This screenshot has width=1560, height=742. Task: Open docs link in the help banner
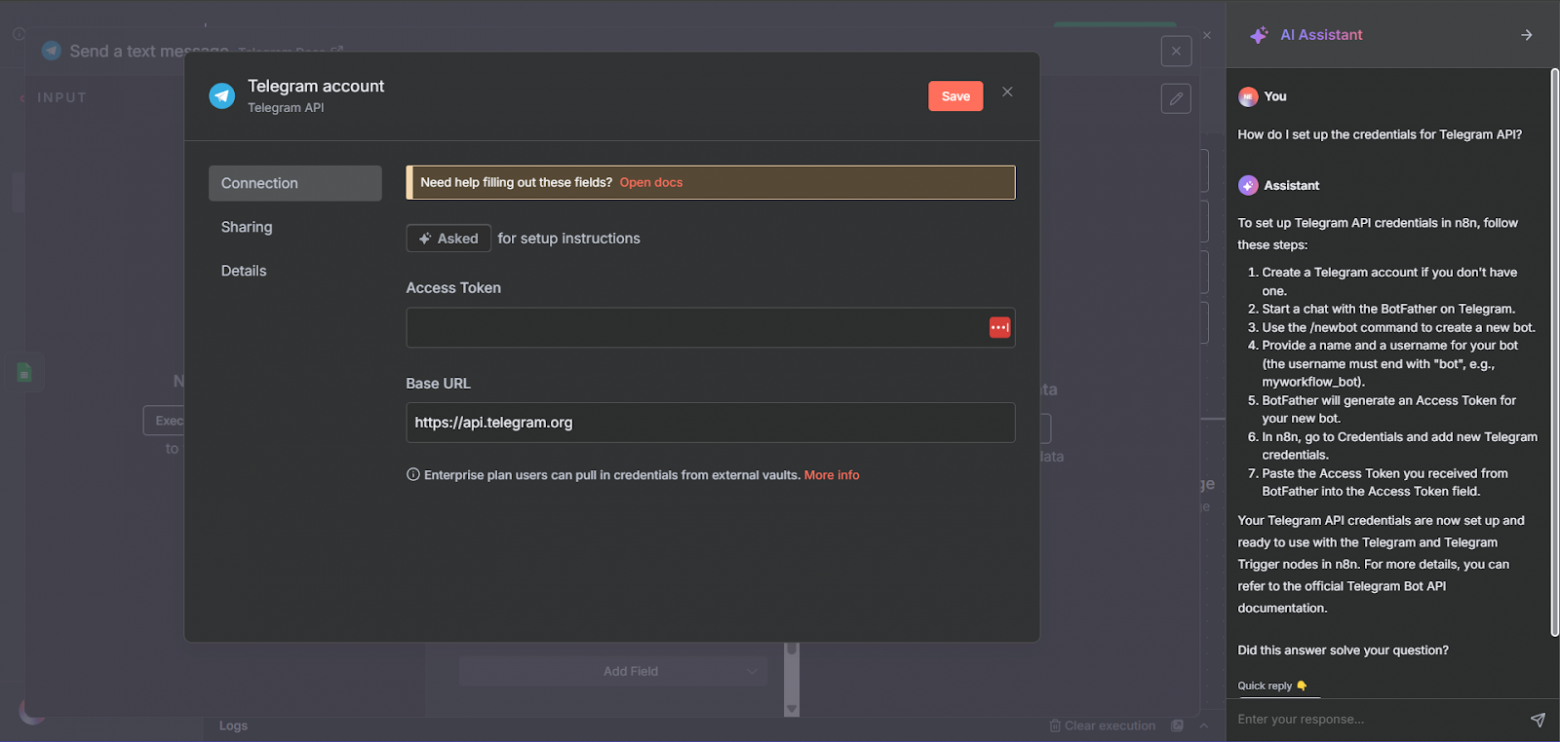pos(651,182)
